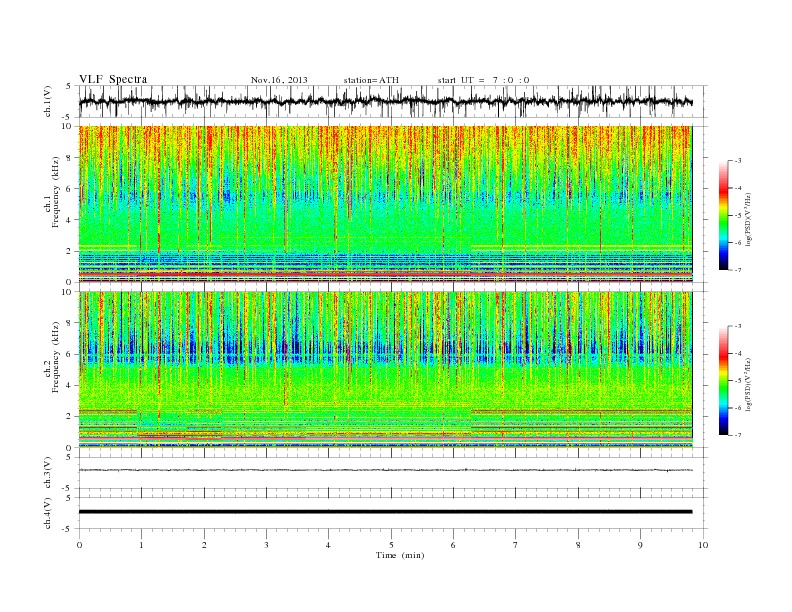Click the 'ch.4(V)' axis label
The image size is (792, 612).
[48, 513]
